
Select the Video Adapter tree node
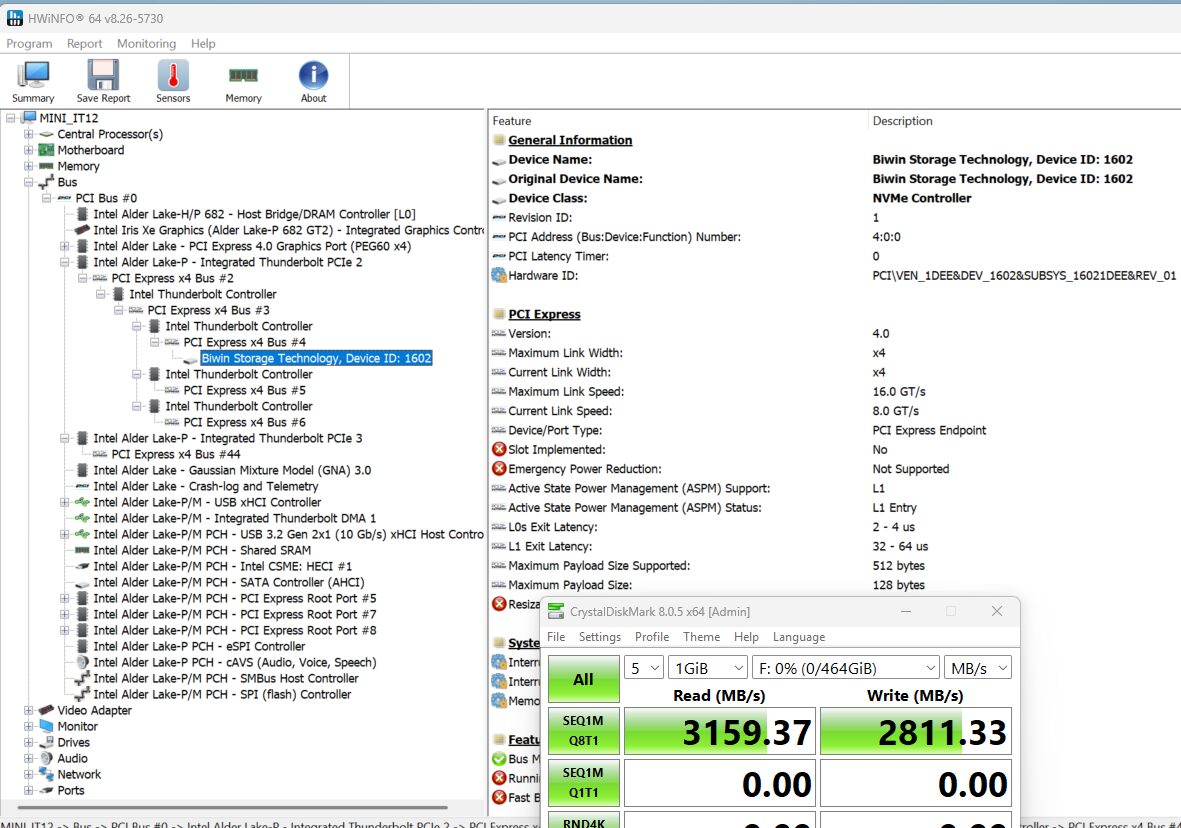click(94, 710)
